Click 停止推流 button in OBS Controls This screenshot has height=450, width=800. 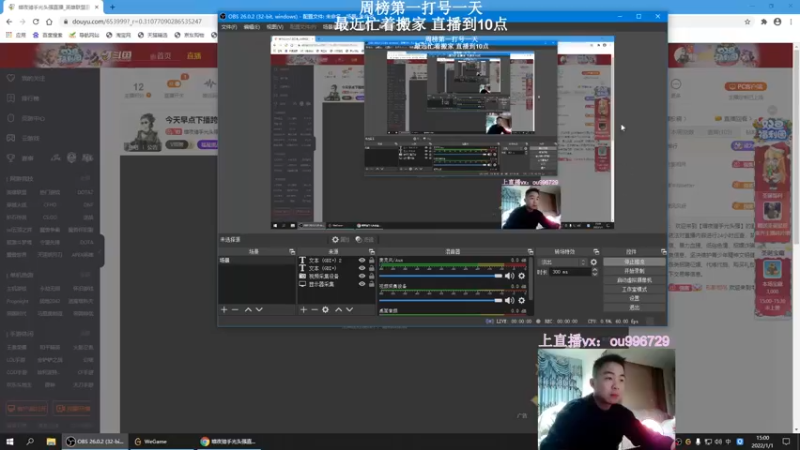coord(634,262)
